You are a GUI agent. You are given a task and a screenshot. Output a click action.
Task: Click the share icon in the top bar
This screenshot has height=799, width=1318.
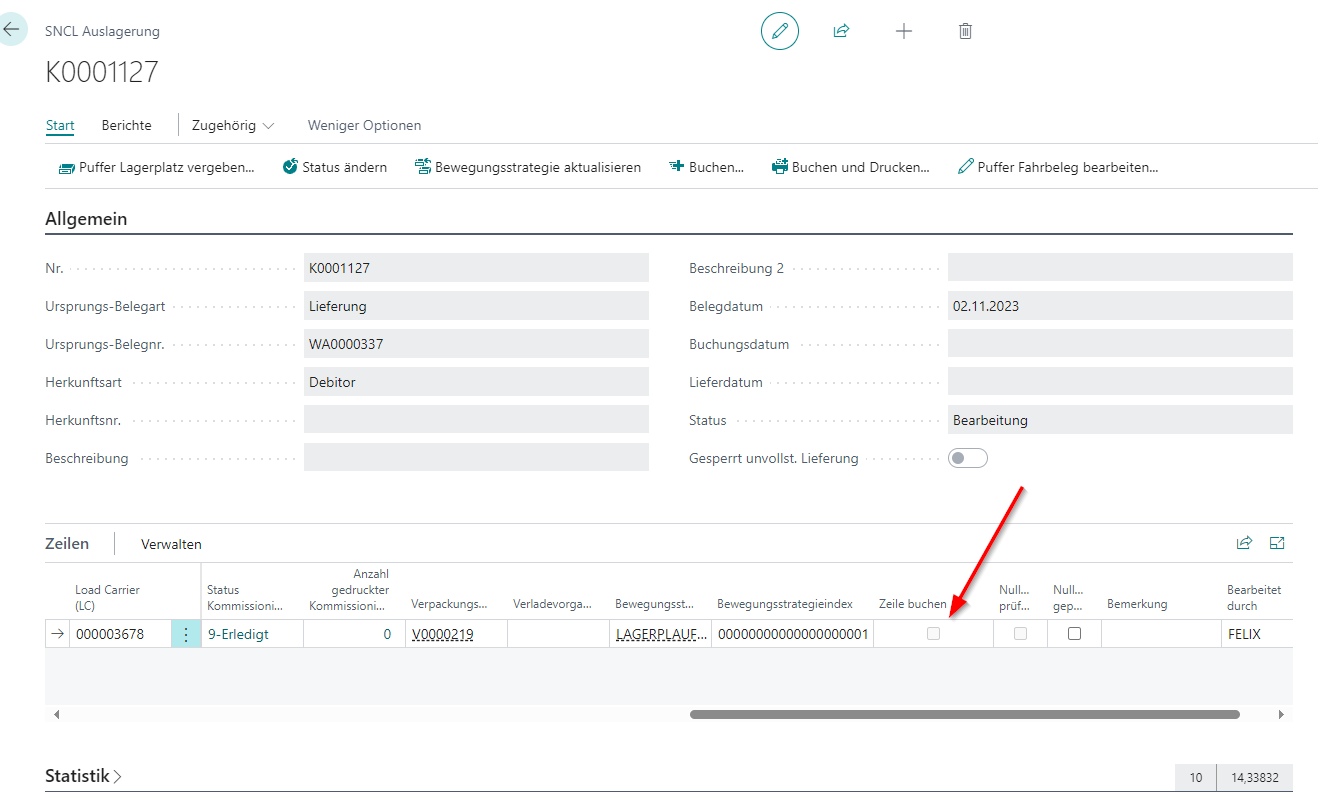pos(841,30)
